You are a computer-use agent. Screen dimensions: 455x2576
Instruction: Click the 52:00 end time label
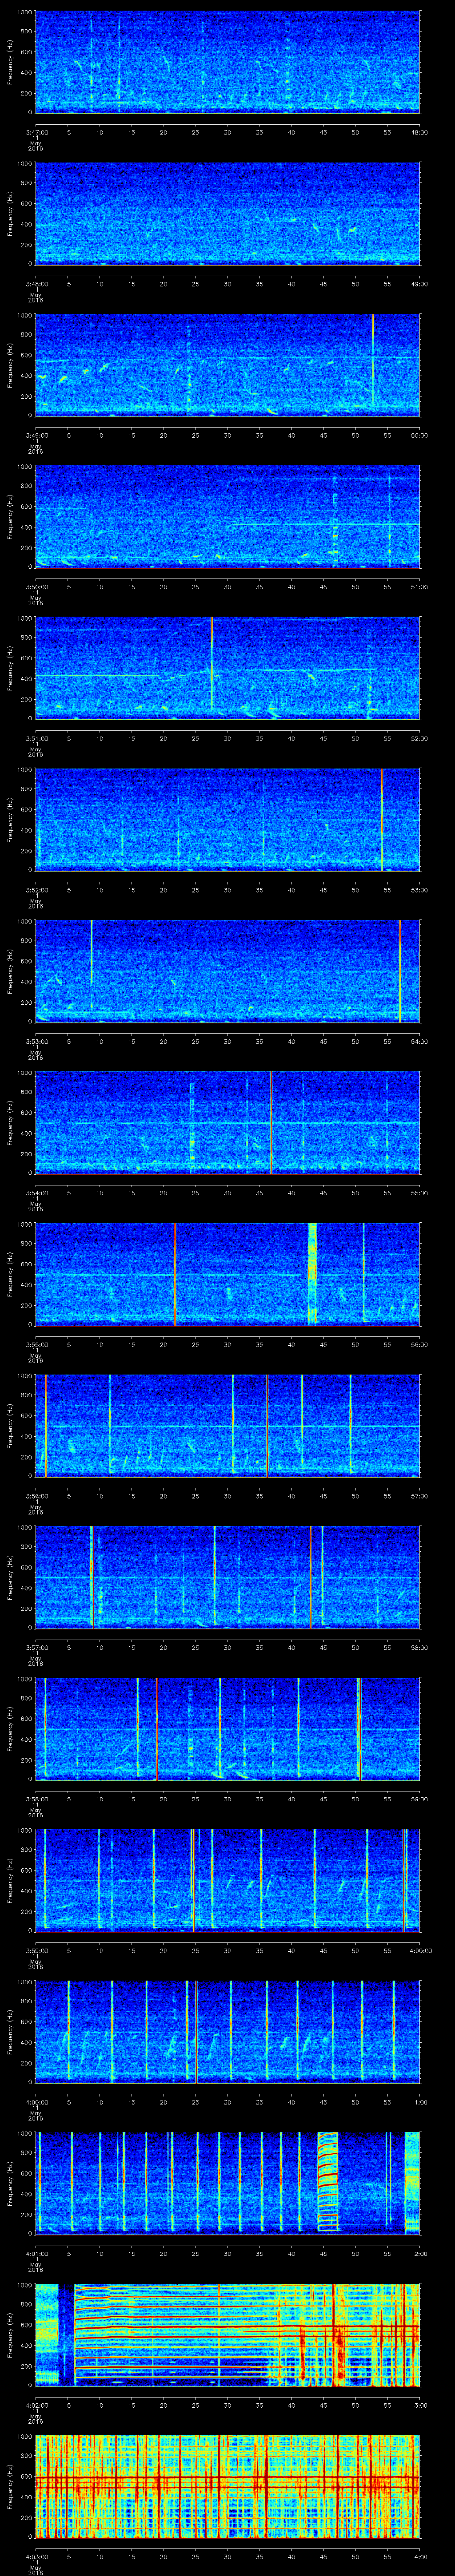[x=419, y=739]
